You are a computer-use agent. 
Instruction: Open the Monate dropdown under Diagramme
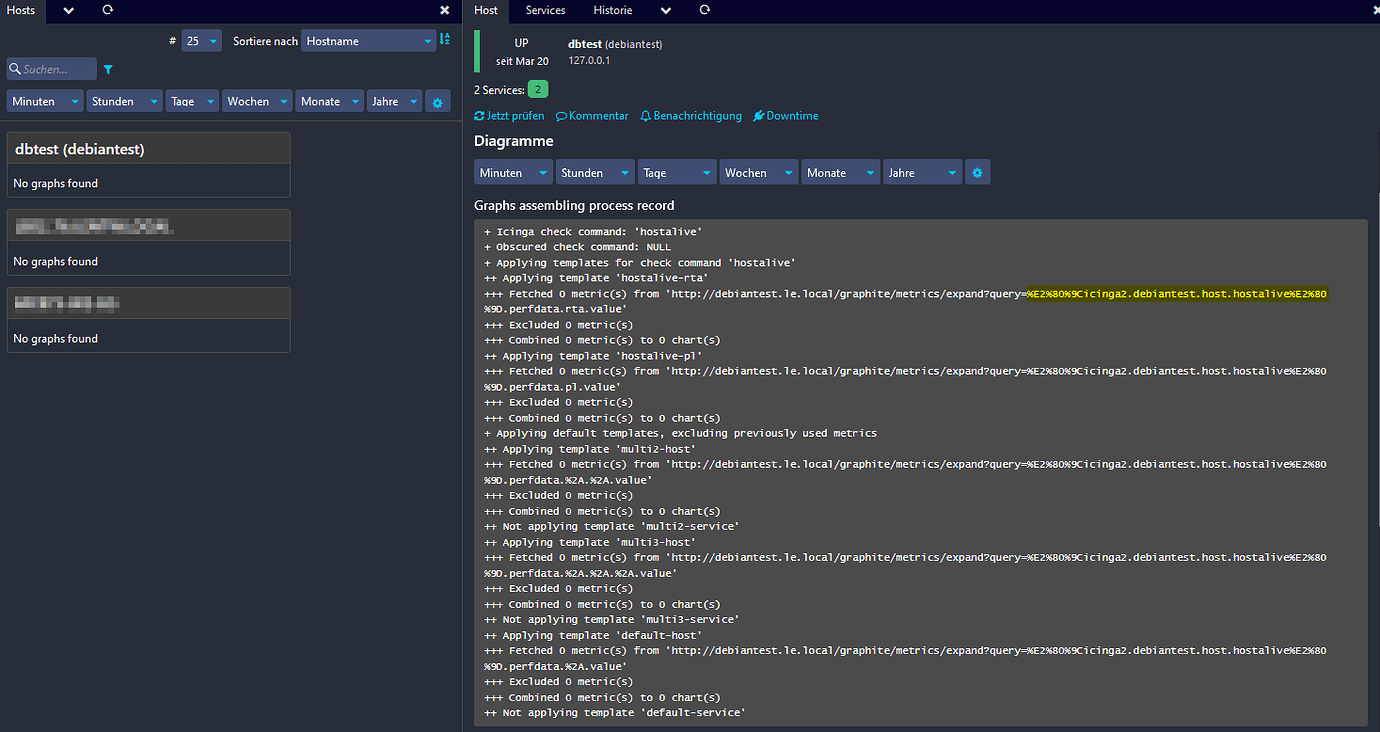(x=841, y=173)
